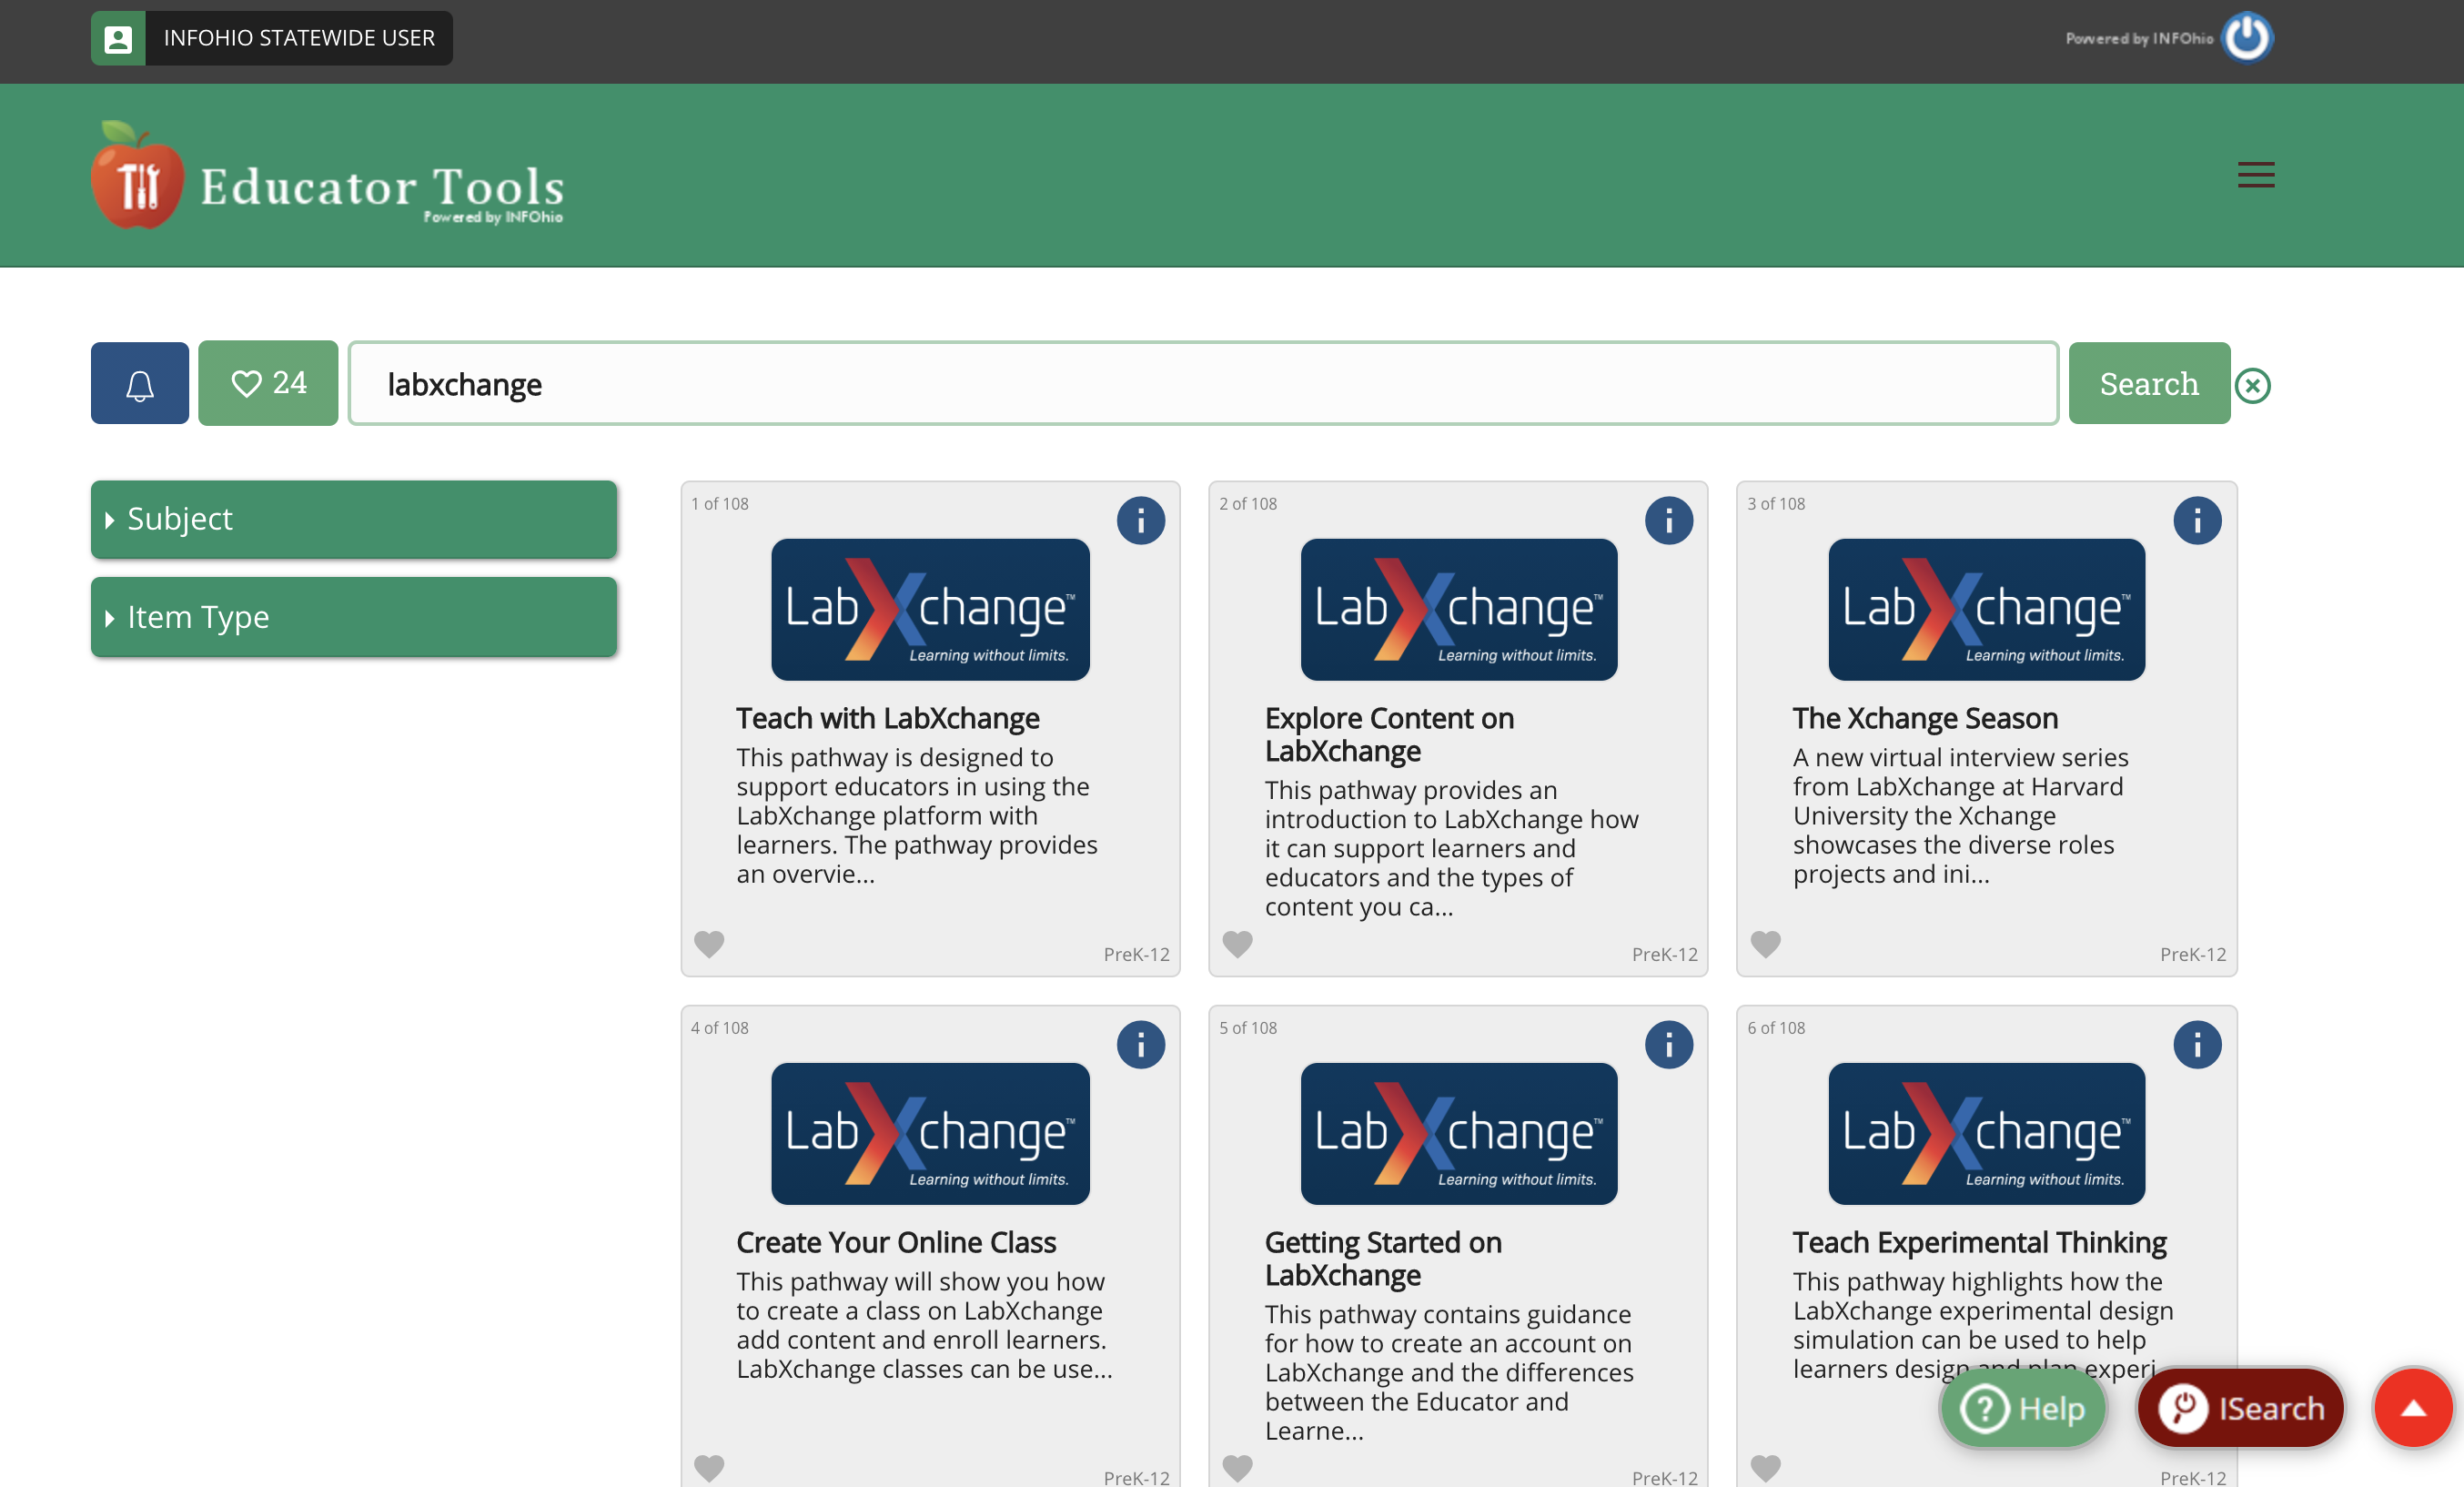Viewport: 2464px width, 1487px height.
Task: Click LabXchange thumbnail on card 3 of 108
Action: point(1986,609)
